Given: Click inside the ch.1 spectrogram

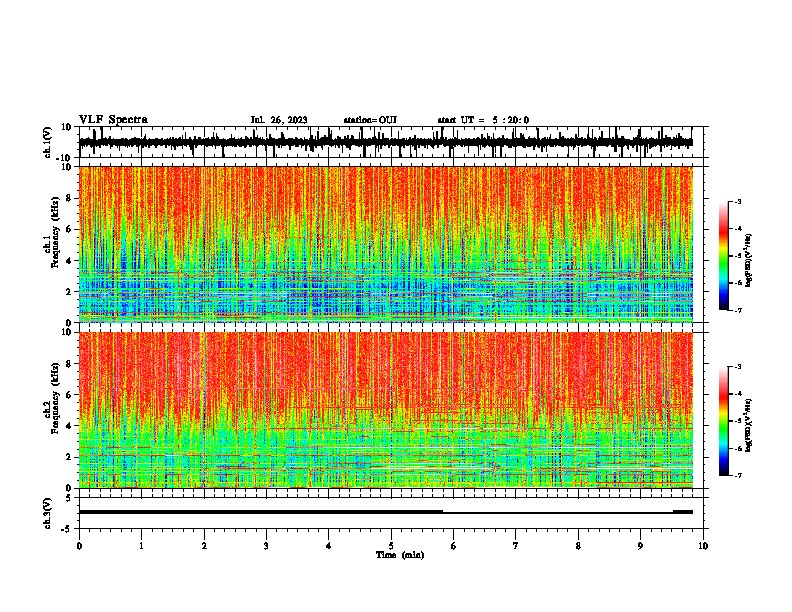Looking at the screenshot, I should [386, 244].
